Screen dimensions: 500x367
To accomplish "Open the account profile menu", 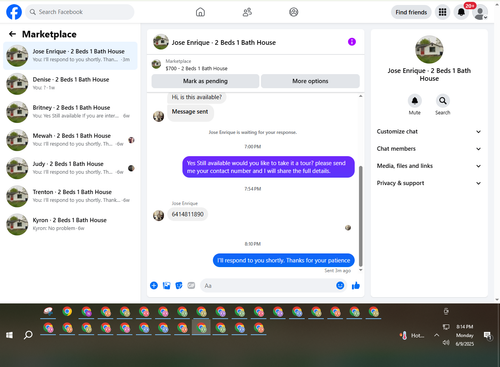I will click(x=480, y=13).
